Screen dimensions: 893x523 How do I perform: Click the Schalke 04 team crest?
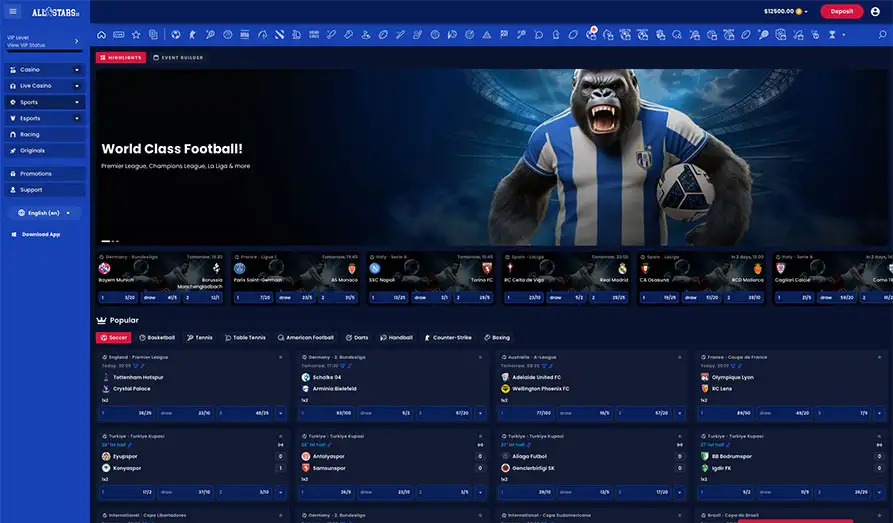[306, 377]
